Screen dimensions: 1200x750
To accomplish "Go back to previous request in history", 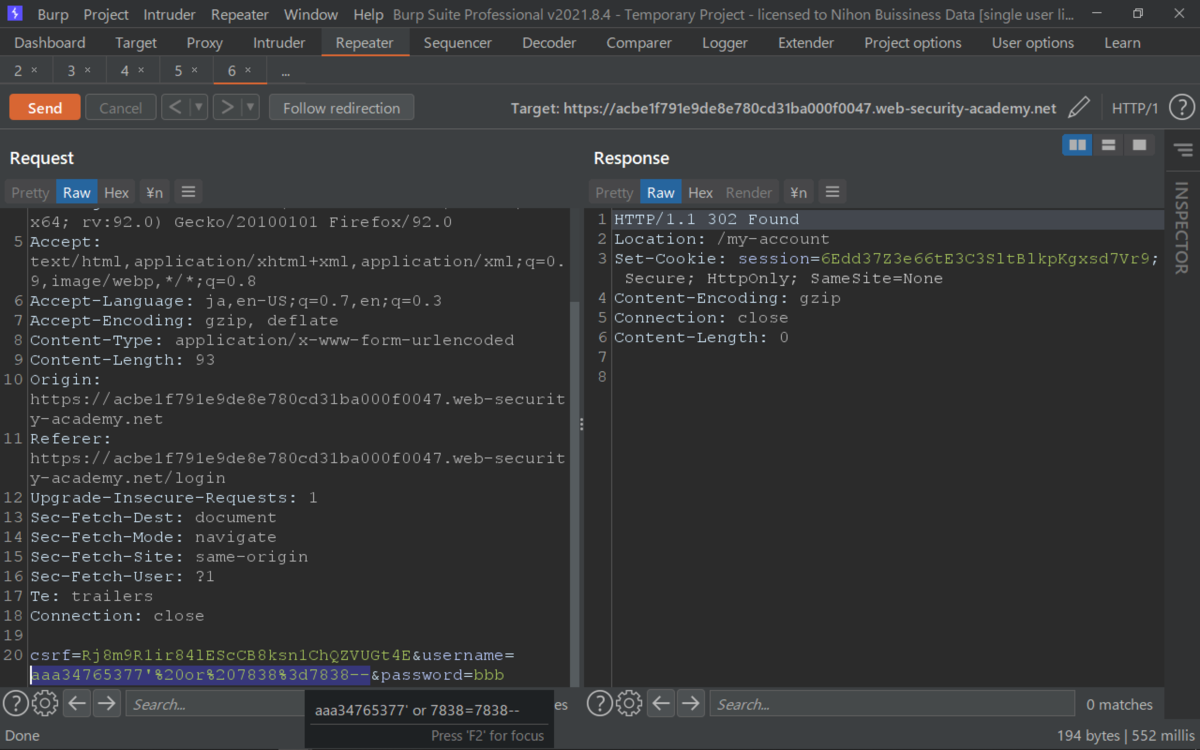I will 175,107.
